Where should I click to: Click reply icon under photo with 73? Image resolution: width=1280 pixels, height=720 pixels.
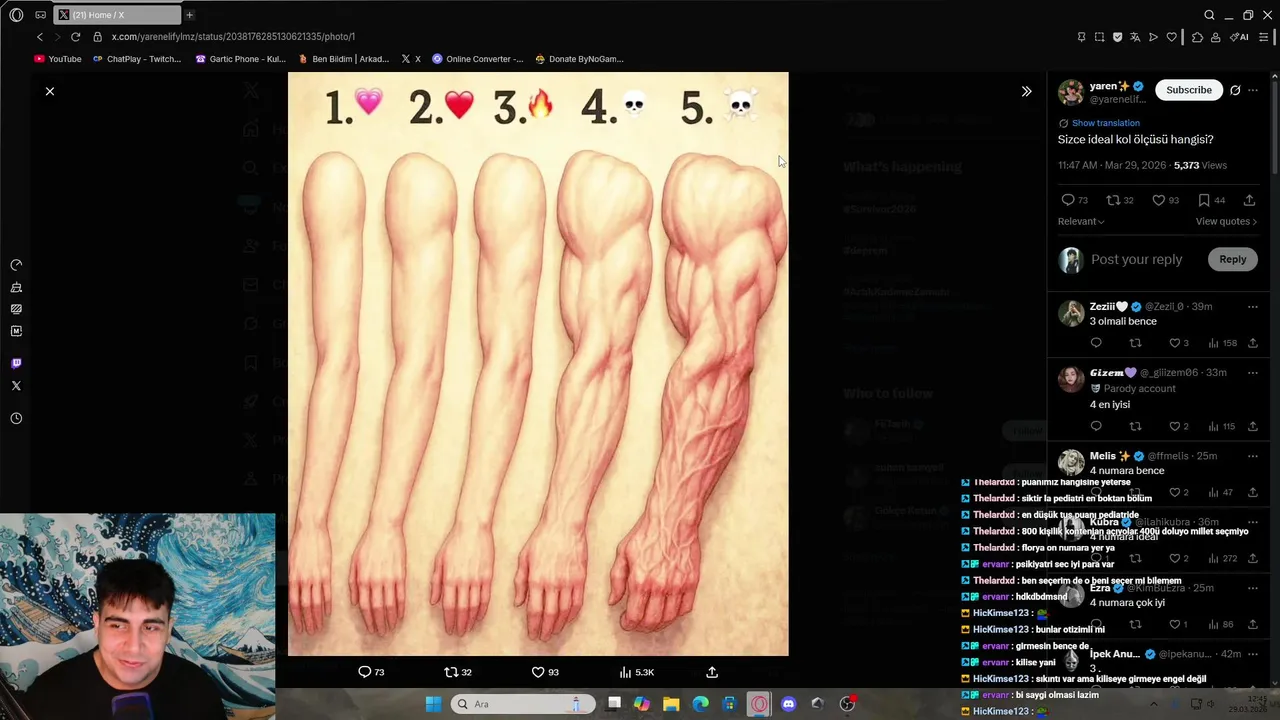point(371,672)
